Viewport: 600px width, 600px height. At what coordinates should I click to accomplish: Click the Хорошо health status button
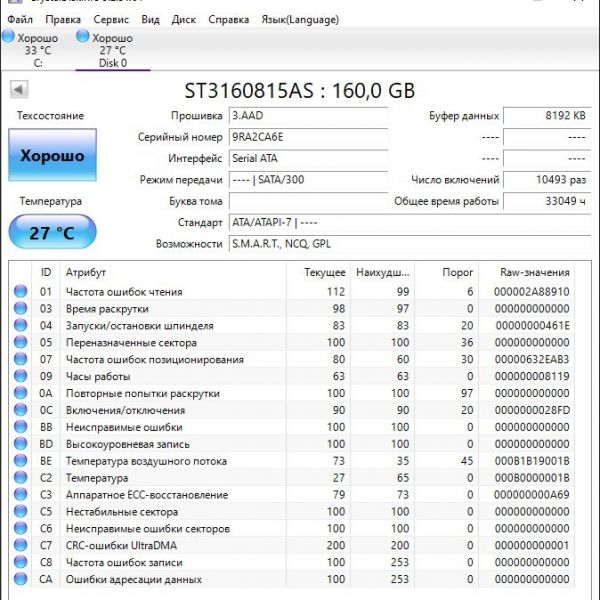click(52, 155)
